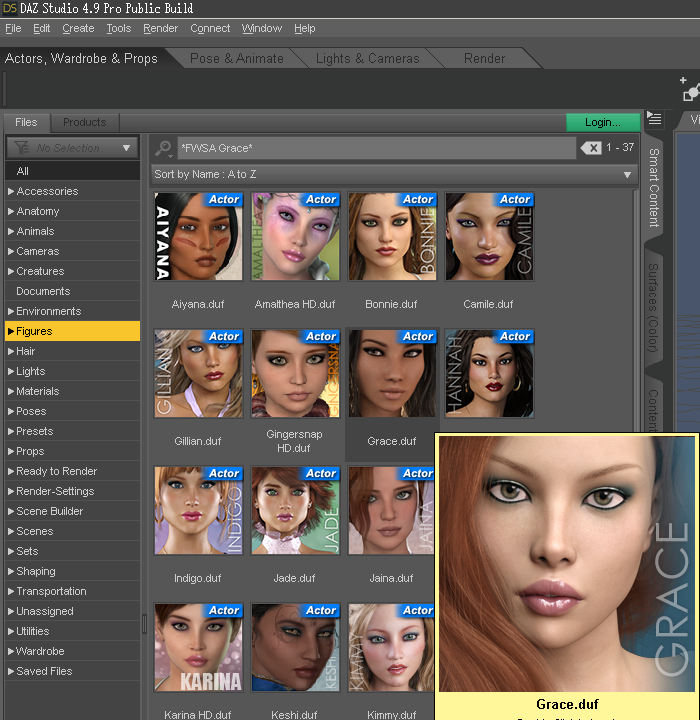Click the search magnifier icon

tap(164, 148)
